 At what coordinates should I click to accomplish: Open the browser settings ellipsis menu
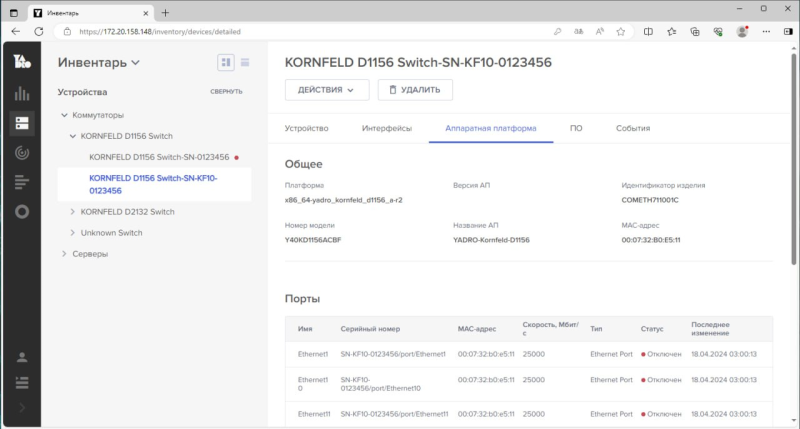766,32
